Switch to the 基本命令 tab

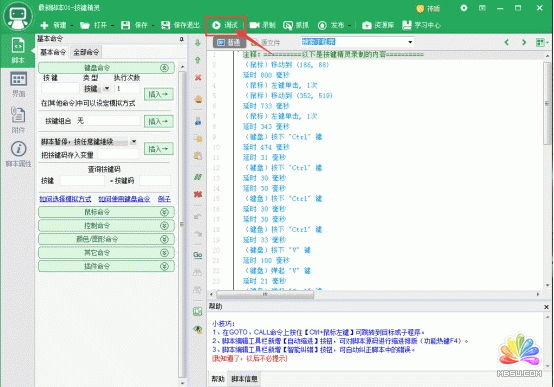[x=53, y=52]
